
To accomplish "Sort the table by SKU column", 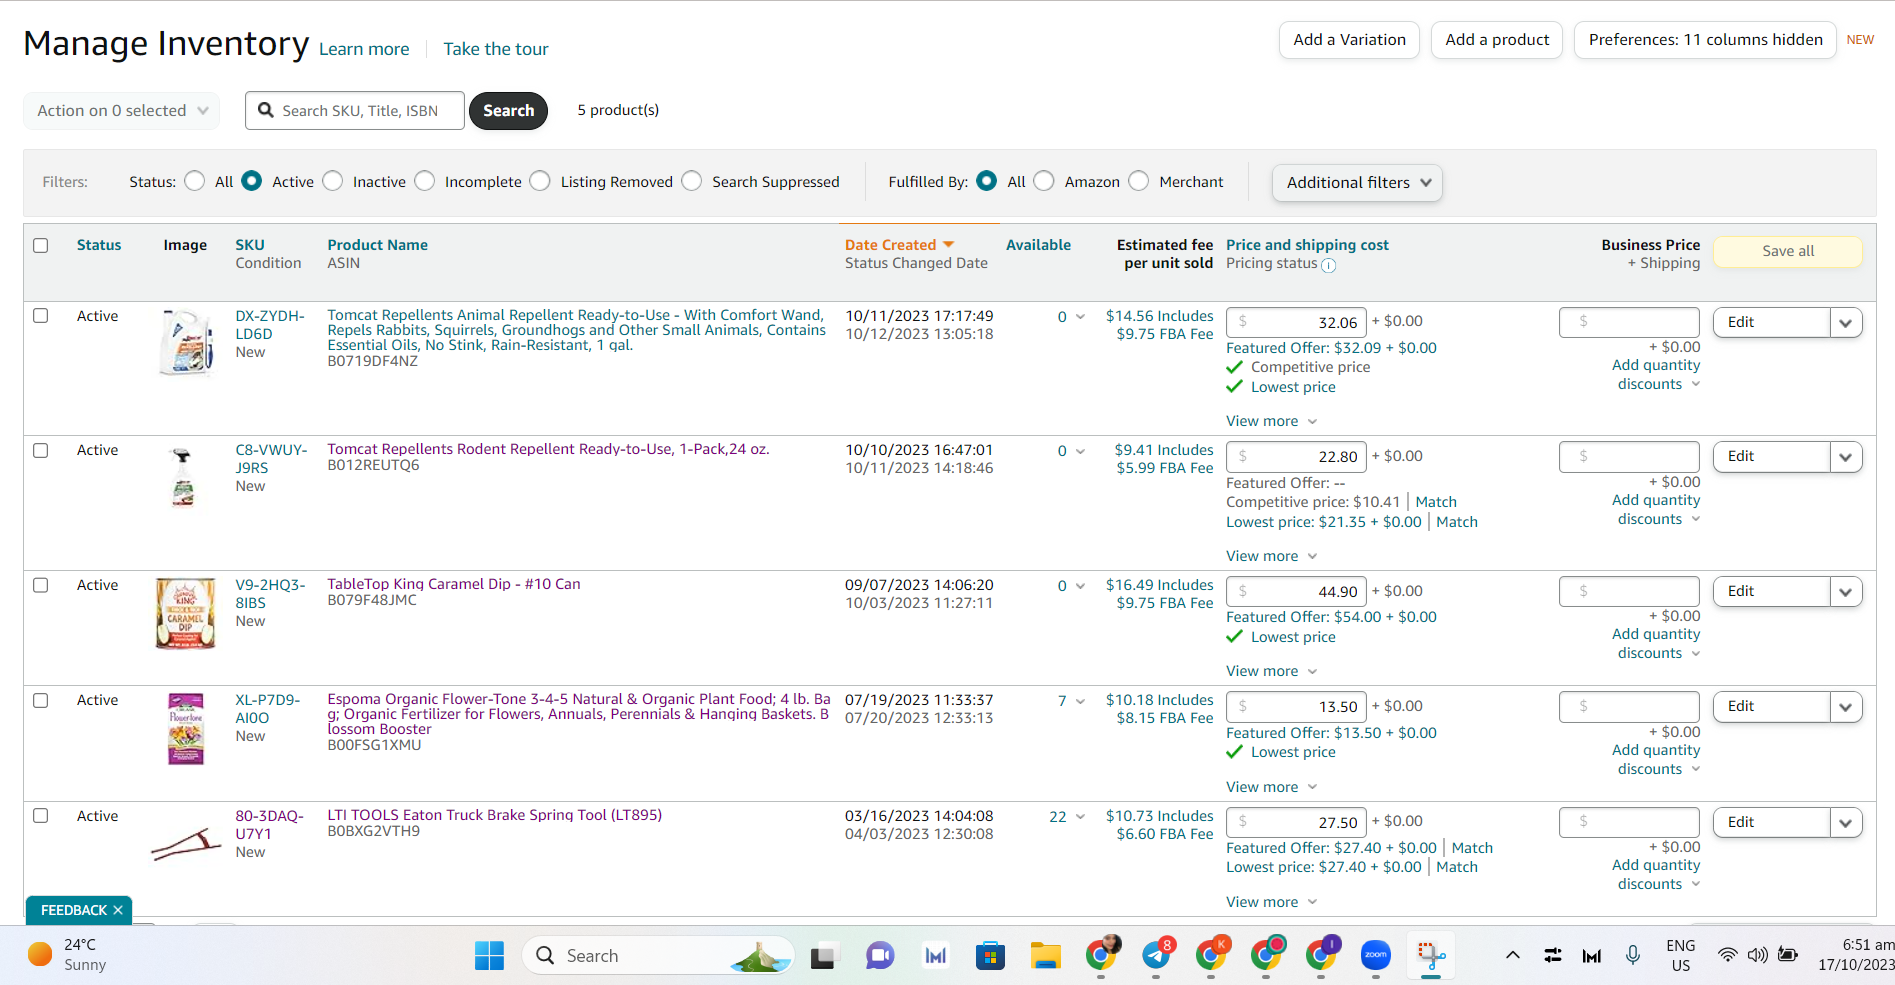I will [250, 245].
